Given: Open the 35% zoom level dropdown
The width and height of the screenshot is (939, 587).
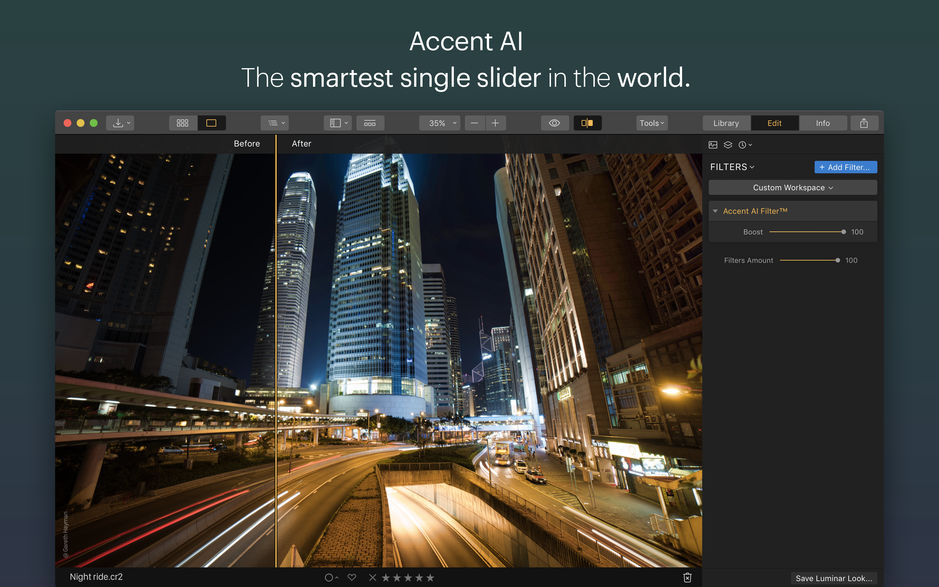Looking at the screenshot, I should coord(439,122).
